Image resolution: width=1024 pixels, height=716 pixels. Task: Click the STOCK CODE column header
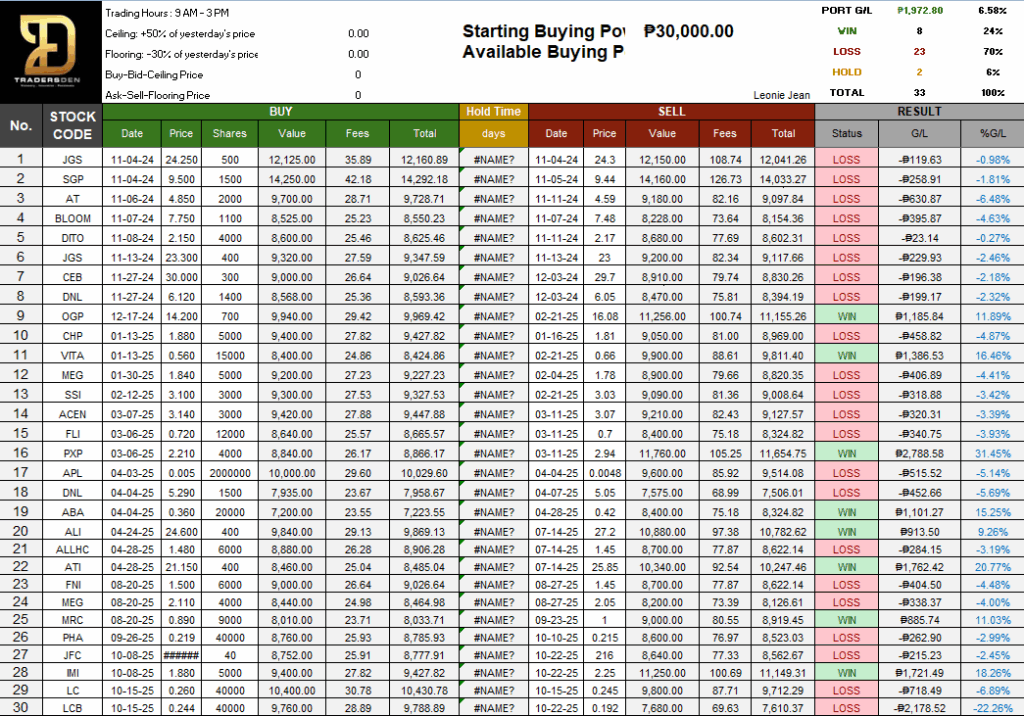point(72,125)
